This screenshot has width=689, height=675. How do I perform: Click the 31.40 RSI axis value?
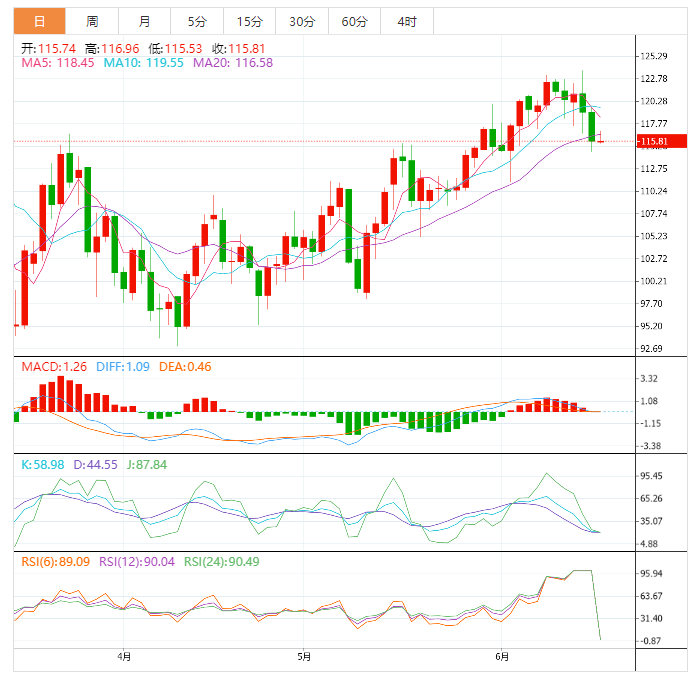pos(651,618)
